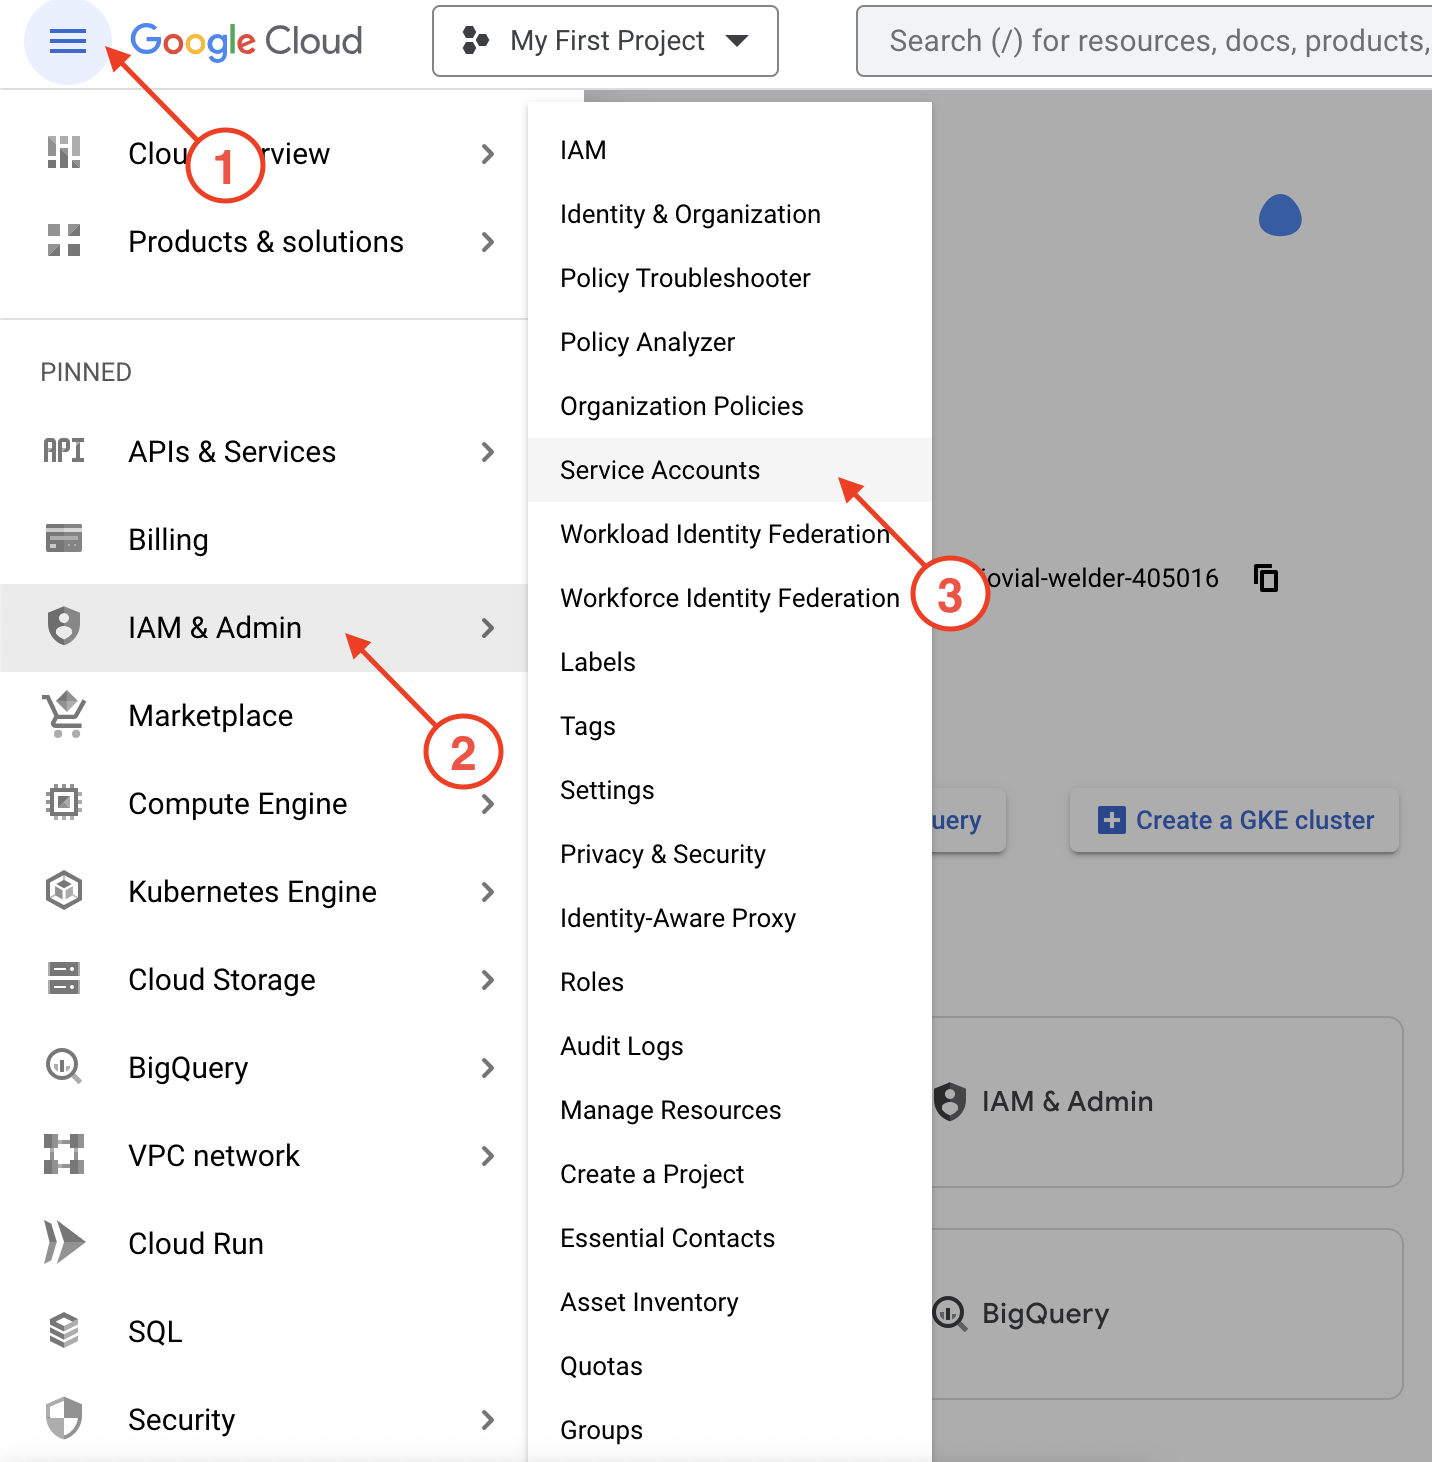Expand the BigQuery chevron
1432x1462 pixels.
tap(488, 1068)
